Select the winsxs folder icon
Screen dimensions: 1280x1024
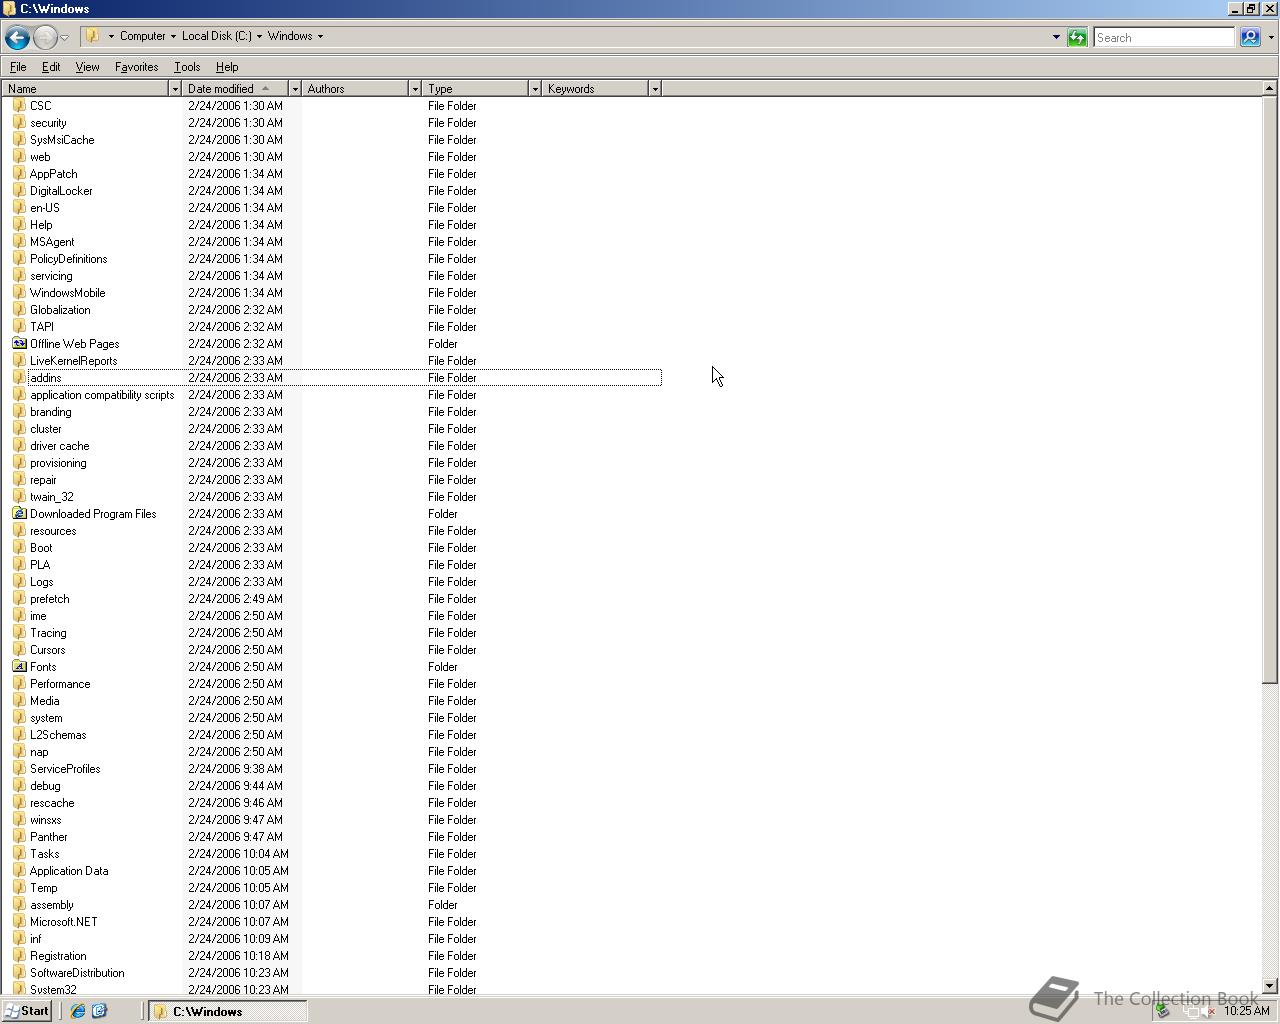tap(19, 819)
